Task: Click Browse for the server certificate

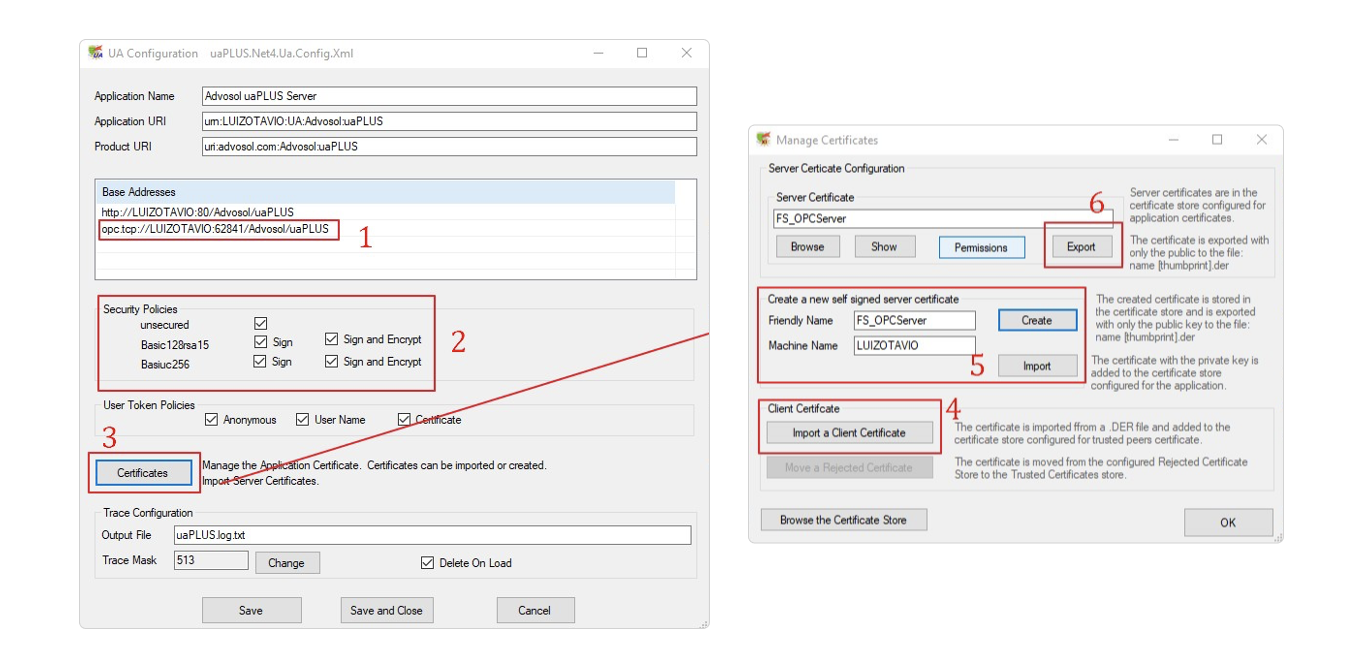Action: click(x=808, y=247)
